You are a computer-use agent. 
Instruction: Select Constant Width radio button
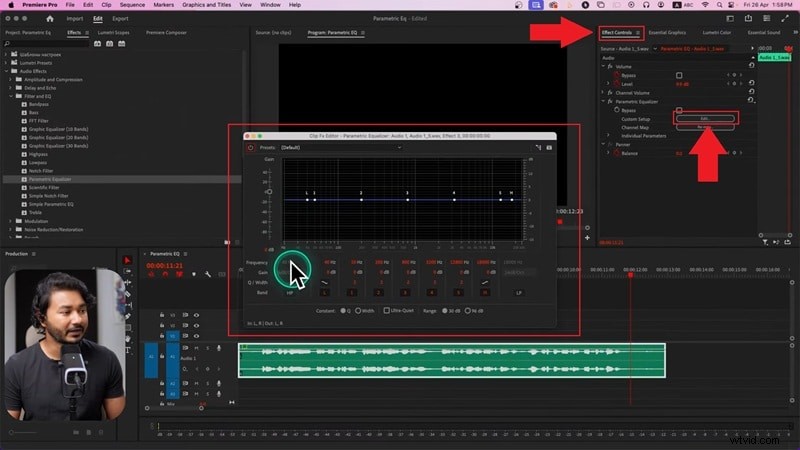click(x=358, y=310)
